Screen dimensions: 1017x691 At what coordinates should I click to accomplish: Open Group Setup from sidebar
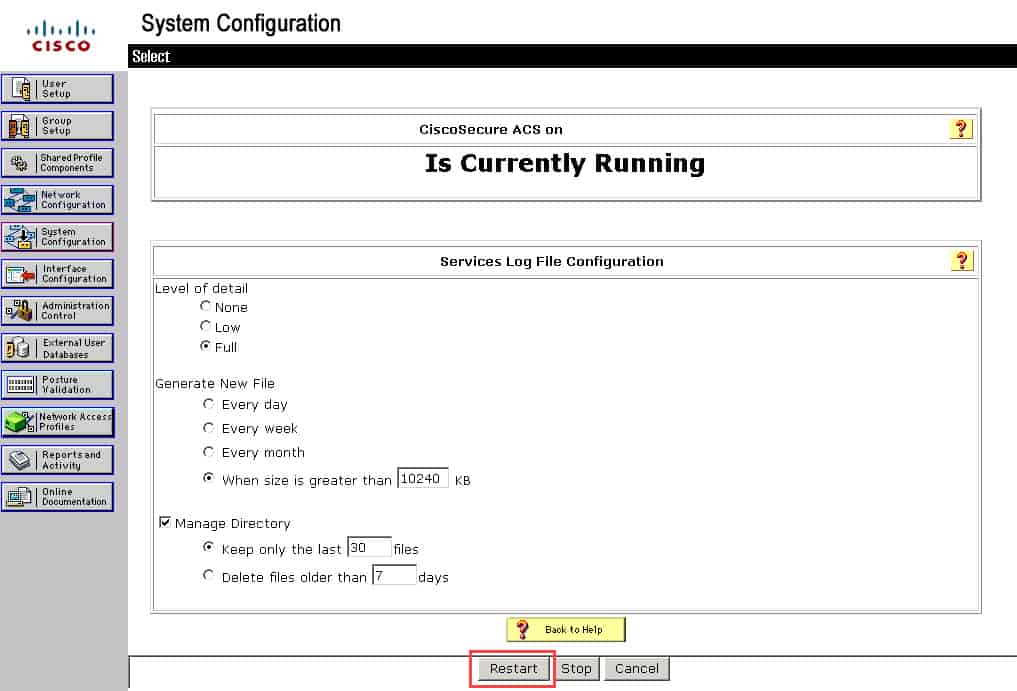tap(58, 126)
